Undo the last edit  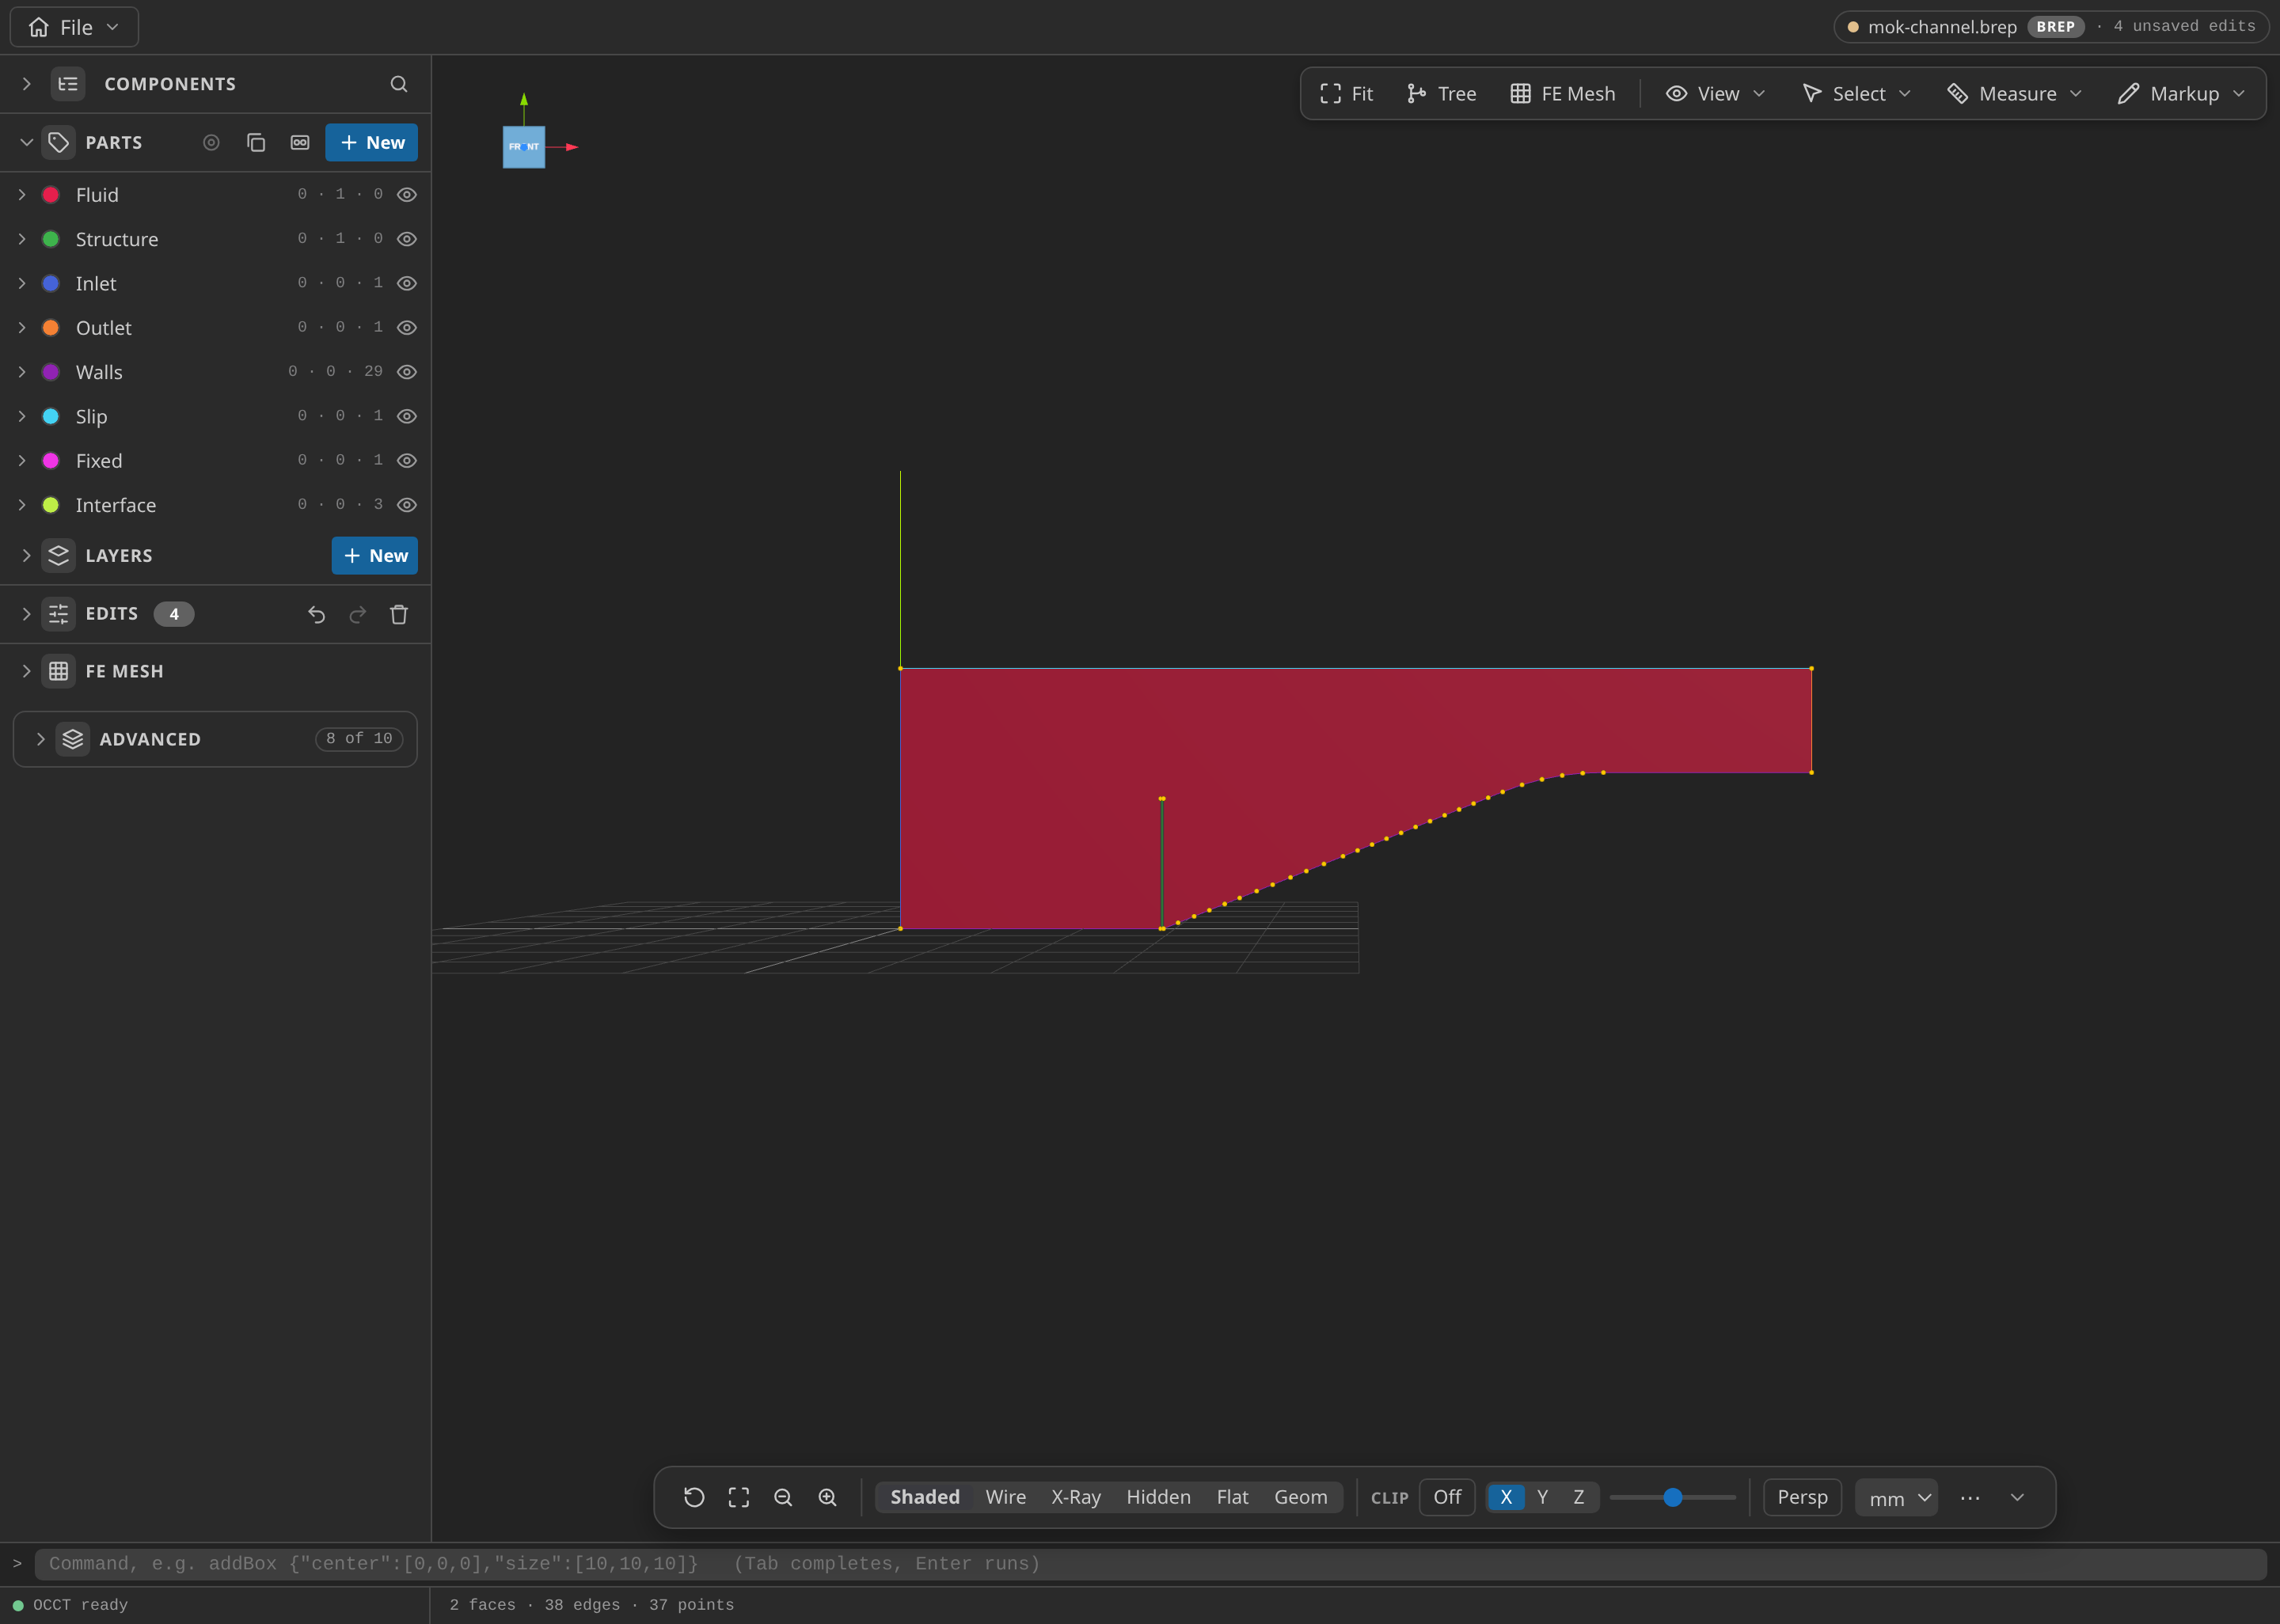point(317,614)
